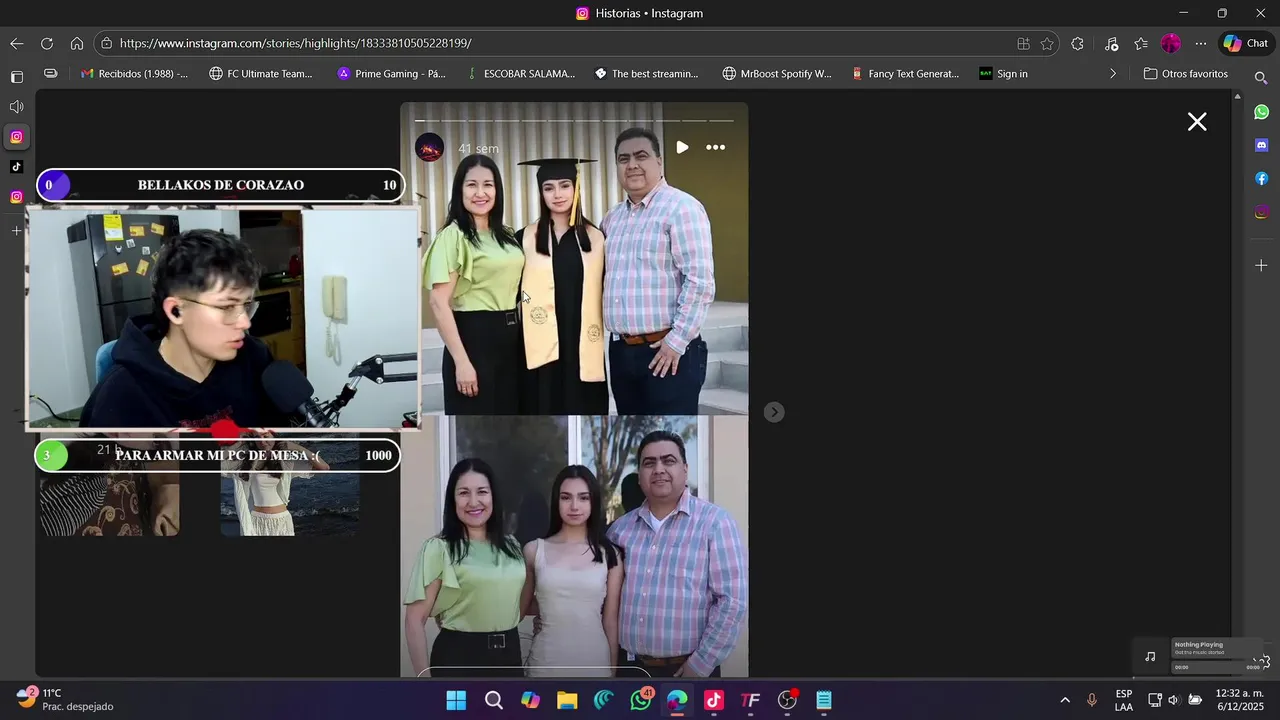Play the Instagram story
1280x720 pixels.
tap(682, 147)
